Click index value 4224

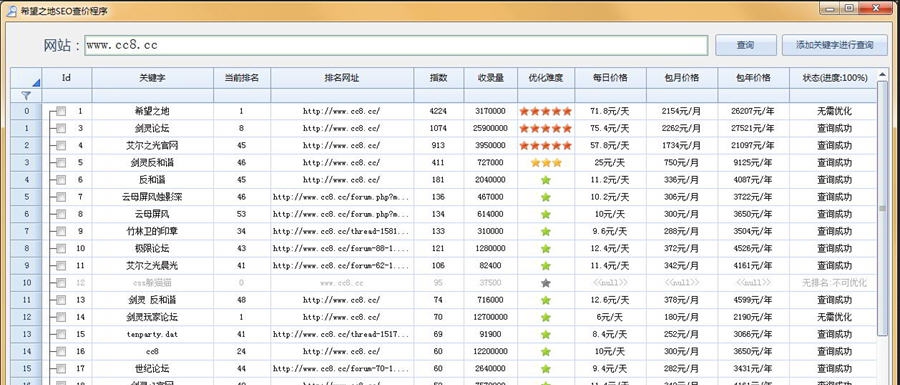[438, 111]
